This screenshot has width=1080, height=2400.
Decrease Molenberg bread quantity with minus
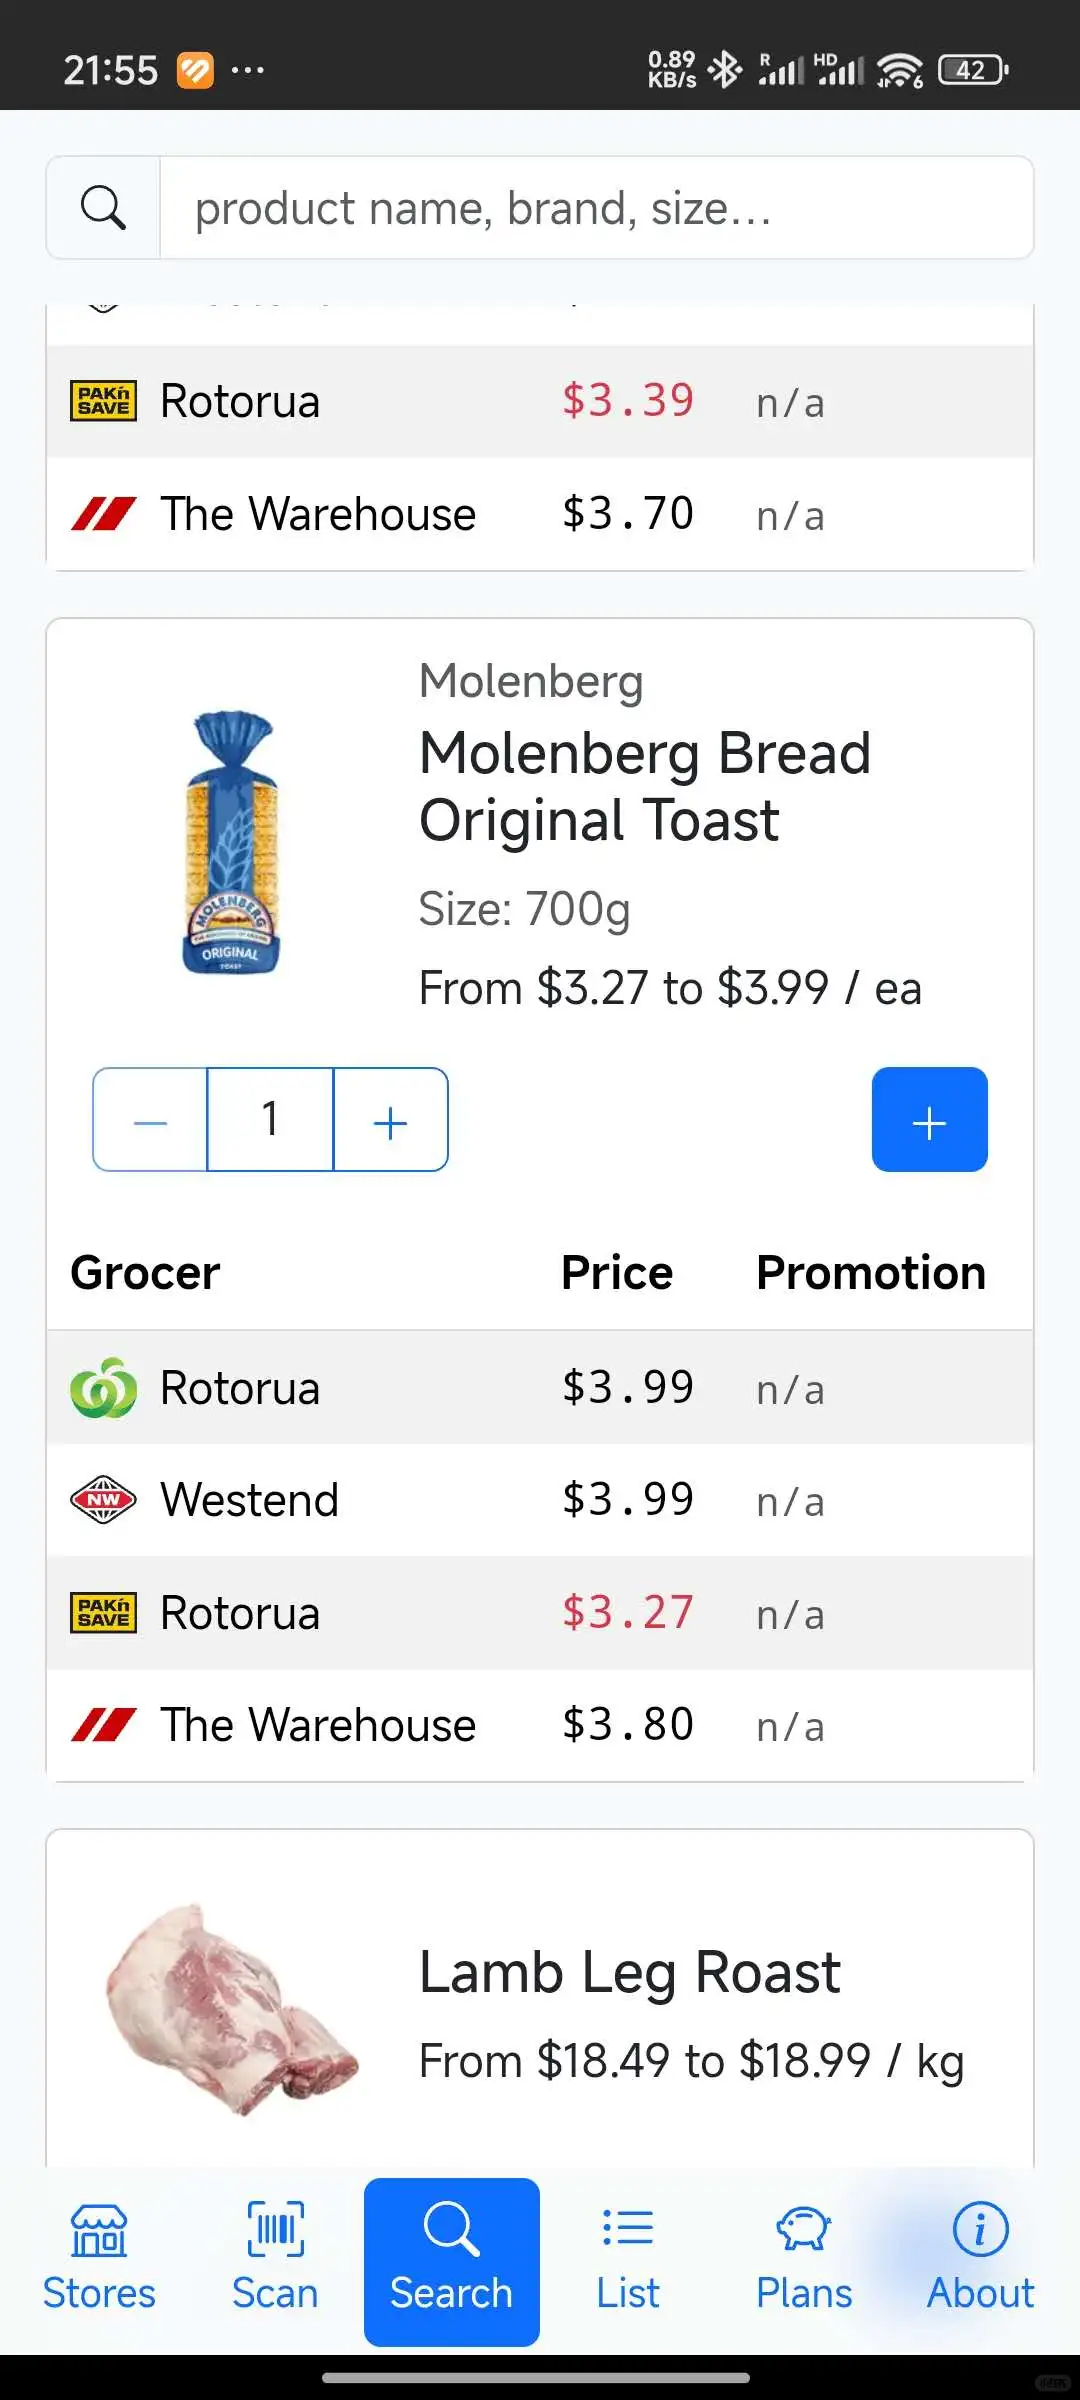[x=150, y=1120]
